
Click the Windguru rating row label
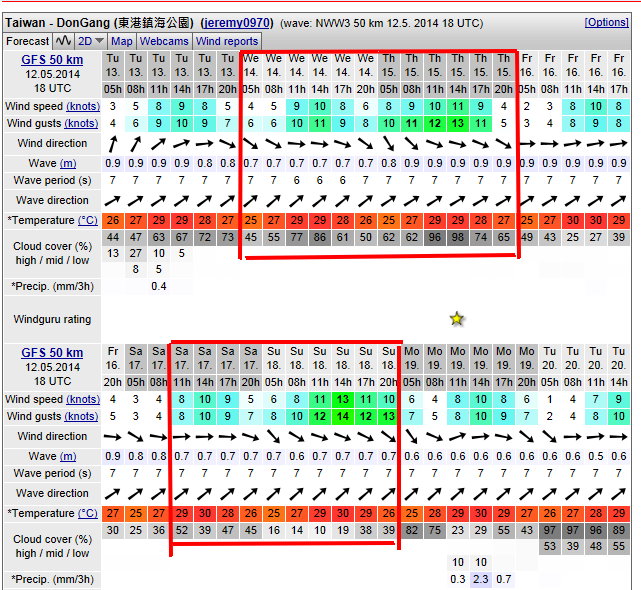[52, 319]
